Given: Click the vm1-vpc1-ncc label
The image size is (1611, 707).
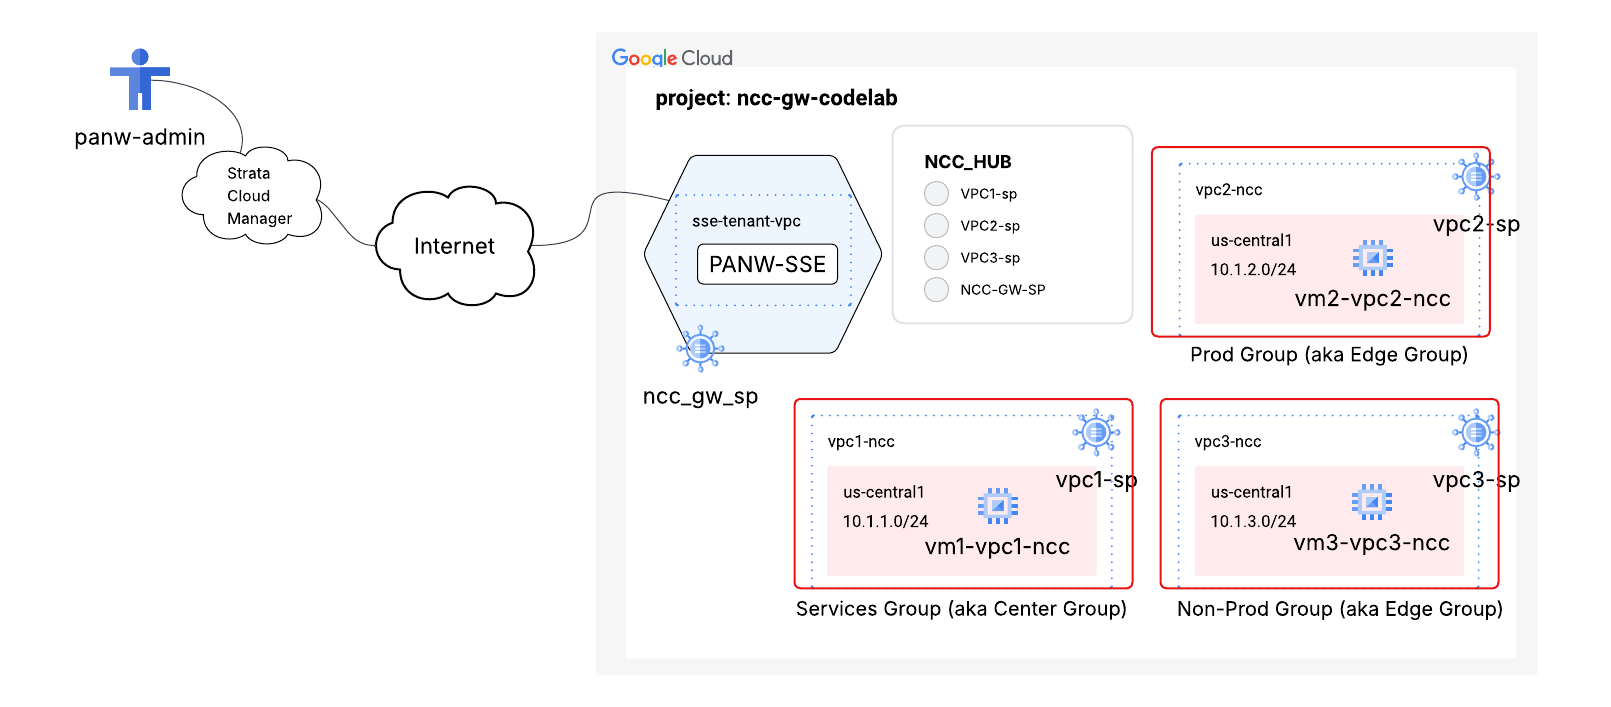Looking at the screenshot, I should 997,547.
